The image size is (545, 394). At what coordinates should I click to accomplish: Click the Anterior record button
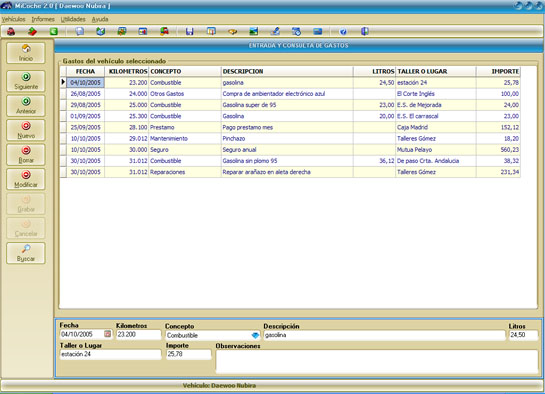coord(26,106)
